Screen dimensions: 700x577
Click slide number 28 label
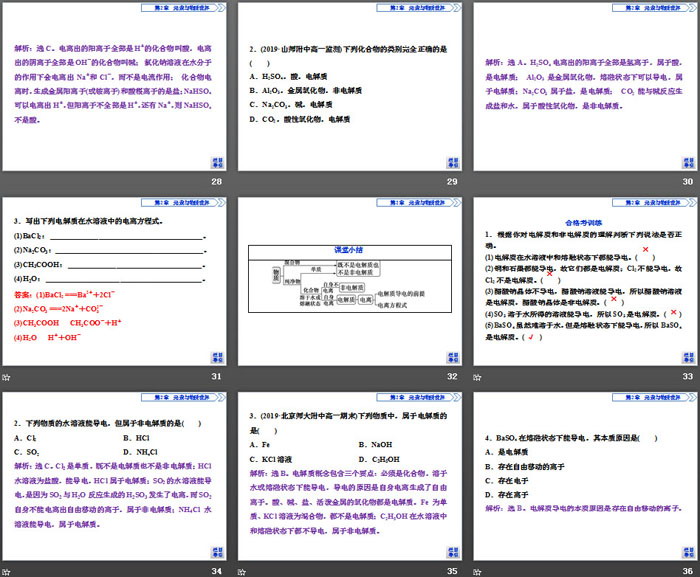[217, 181]
